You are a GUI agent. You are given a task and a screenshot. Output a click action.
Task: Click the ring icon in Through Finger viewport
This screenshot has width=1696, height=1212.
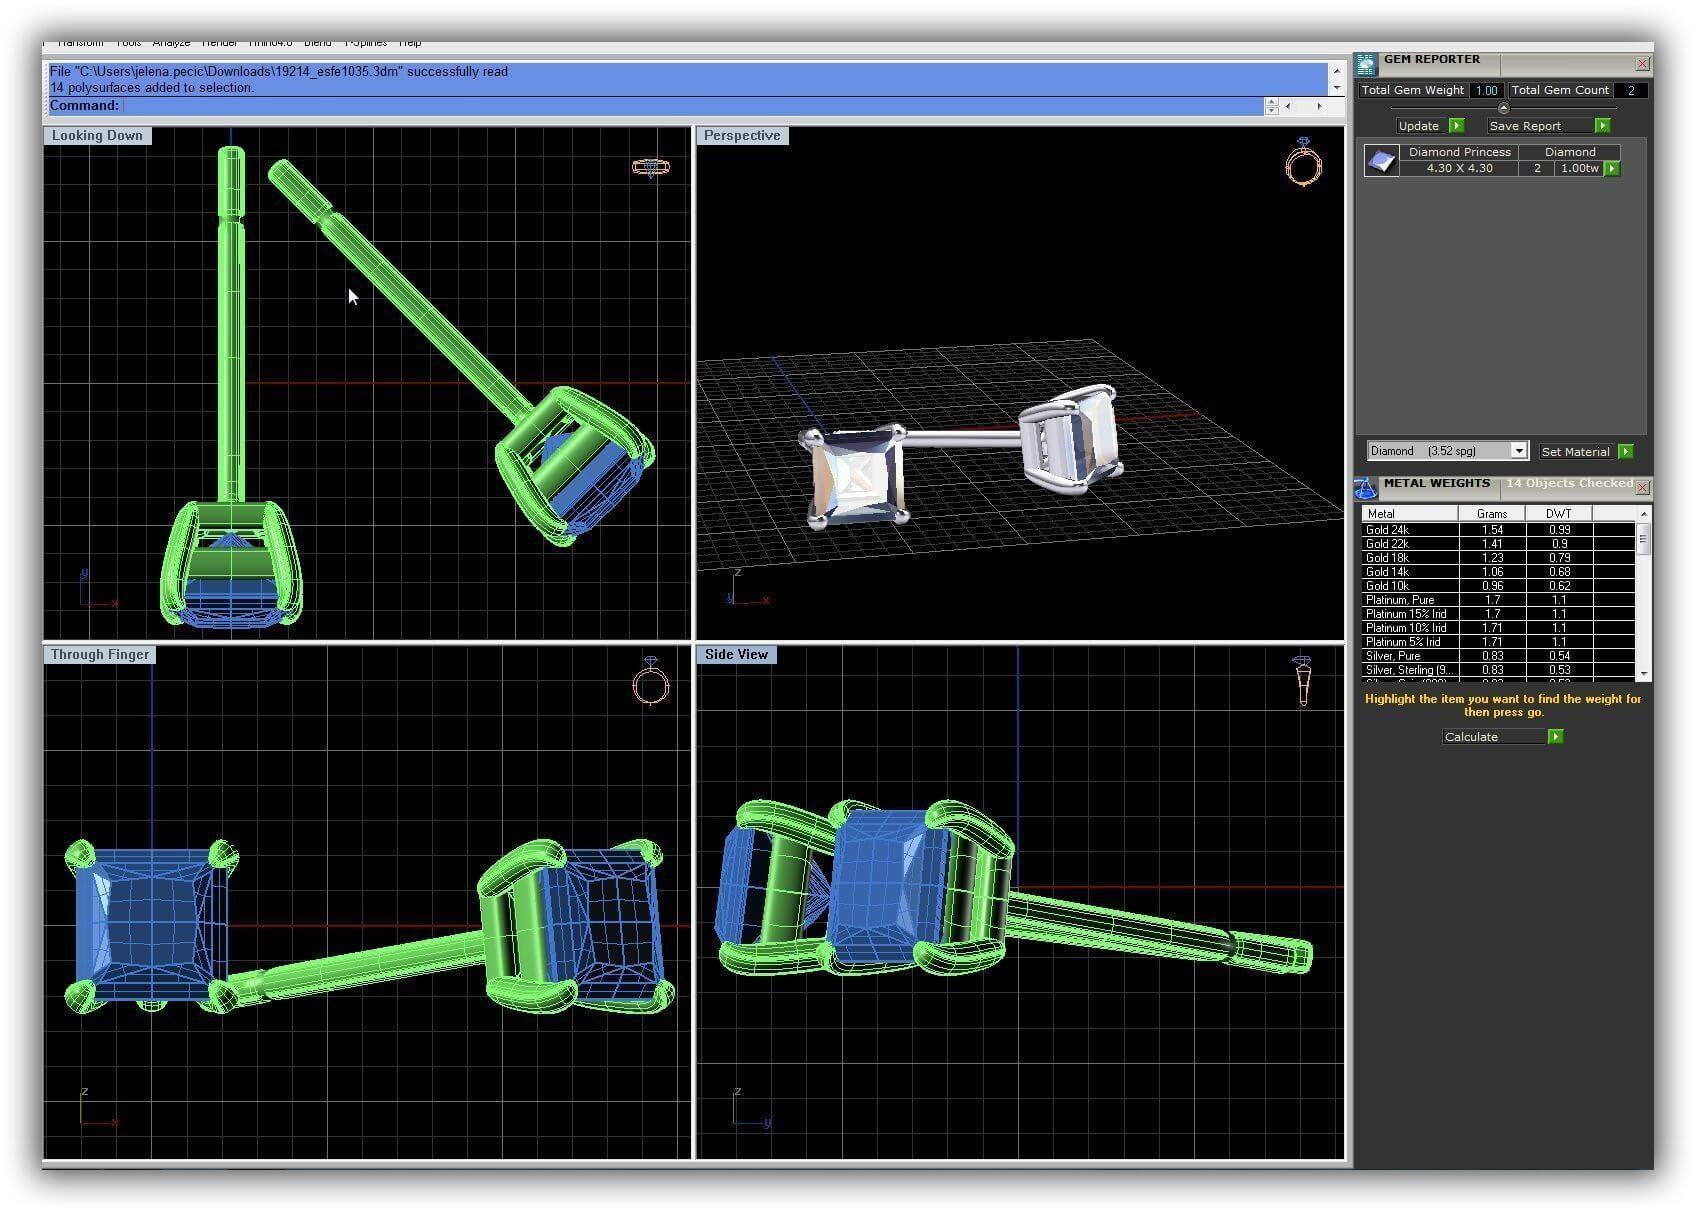(x=650, y=682)
